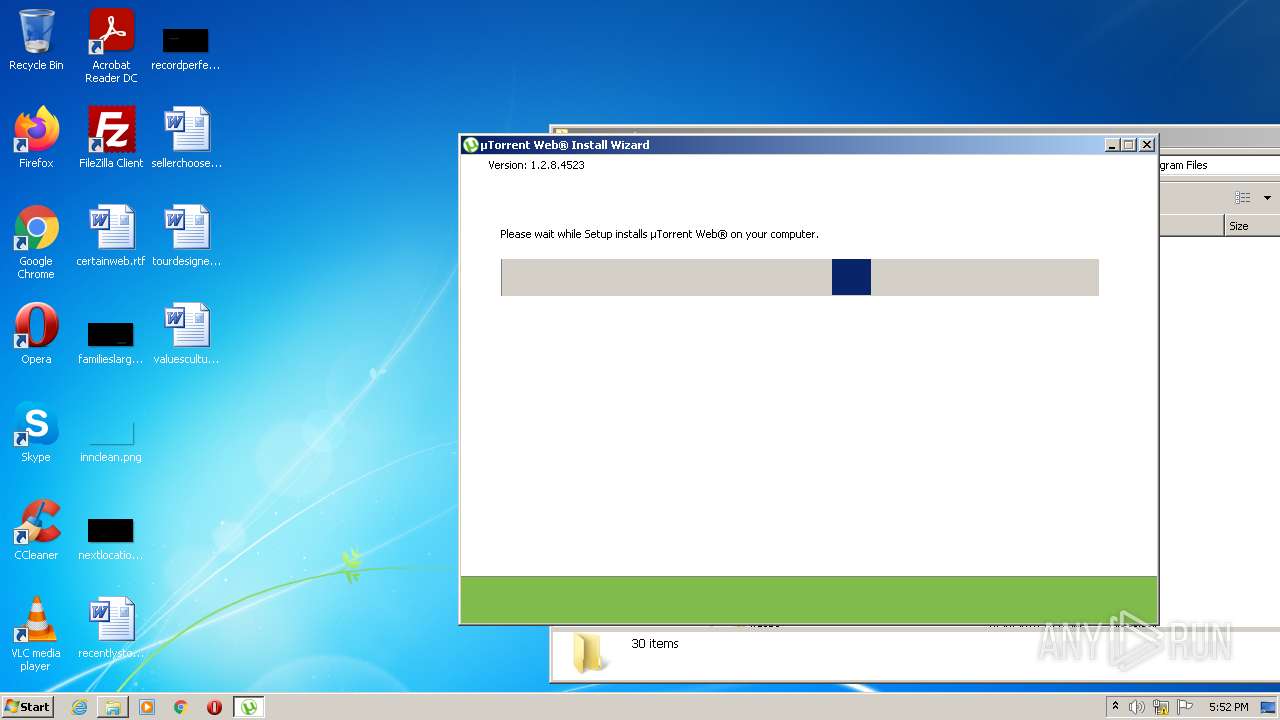Click folder icon in Explorer details pane

point(588,652)
